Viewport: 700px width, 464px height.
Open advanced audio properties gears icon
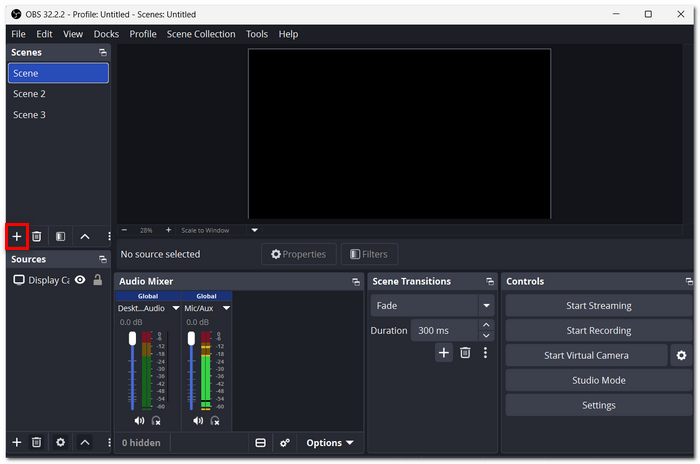point(284,443)
